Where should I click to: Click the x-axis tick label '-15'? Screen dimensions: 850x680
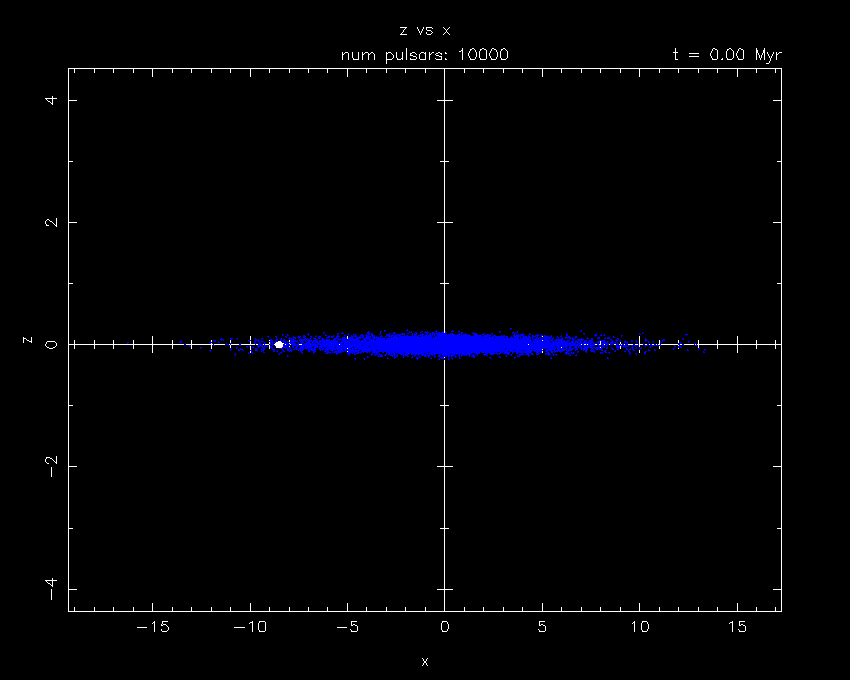pyautogui.click(x=153, y=627)
